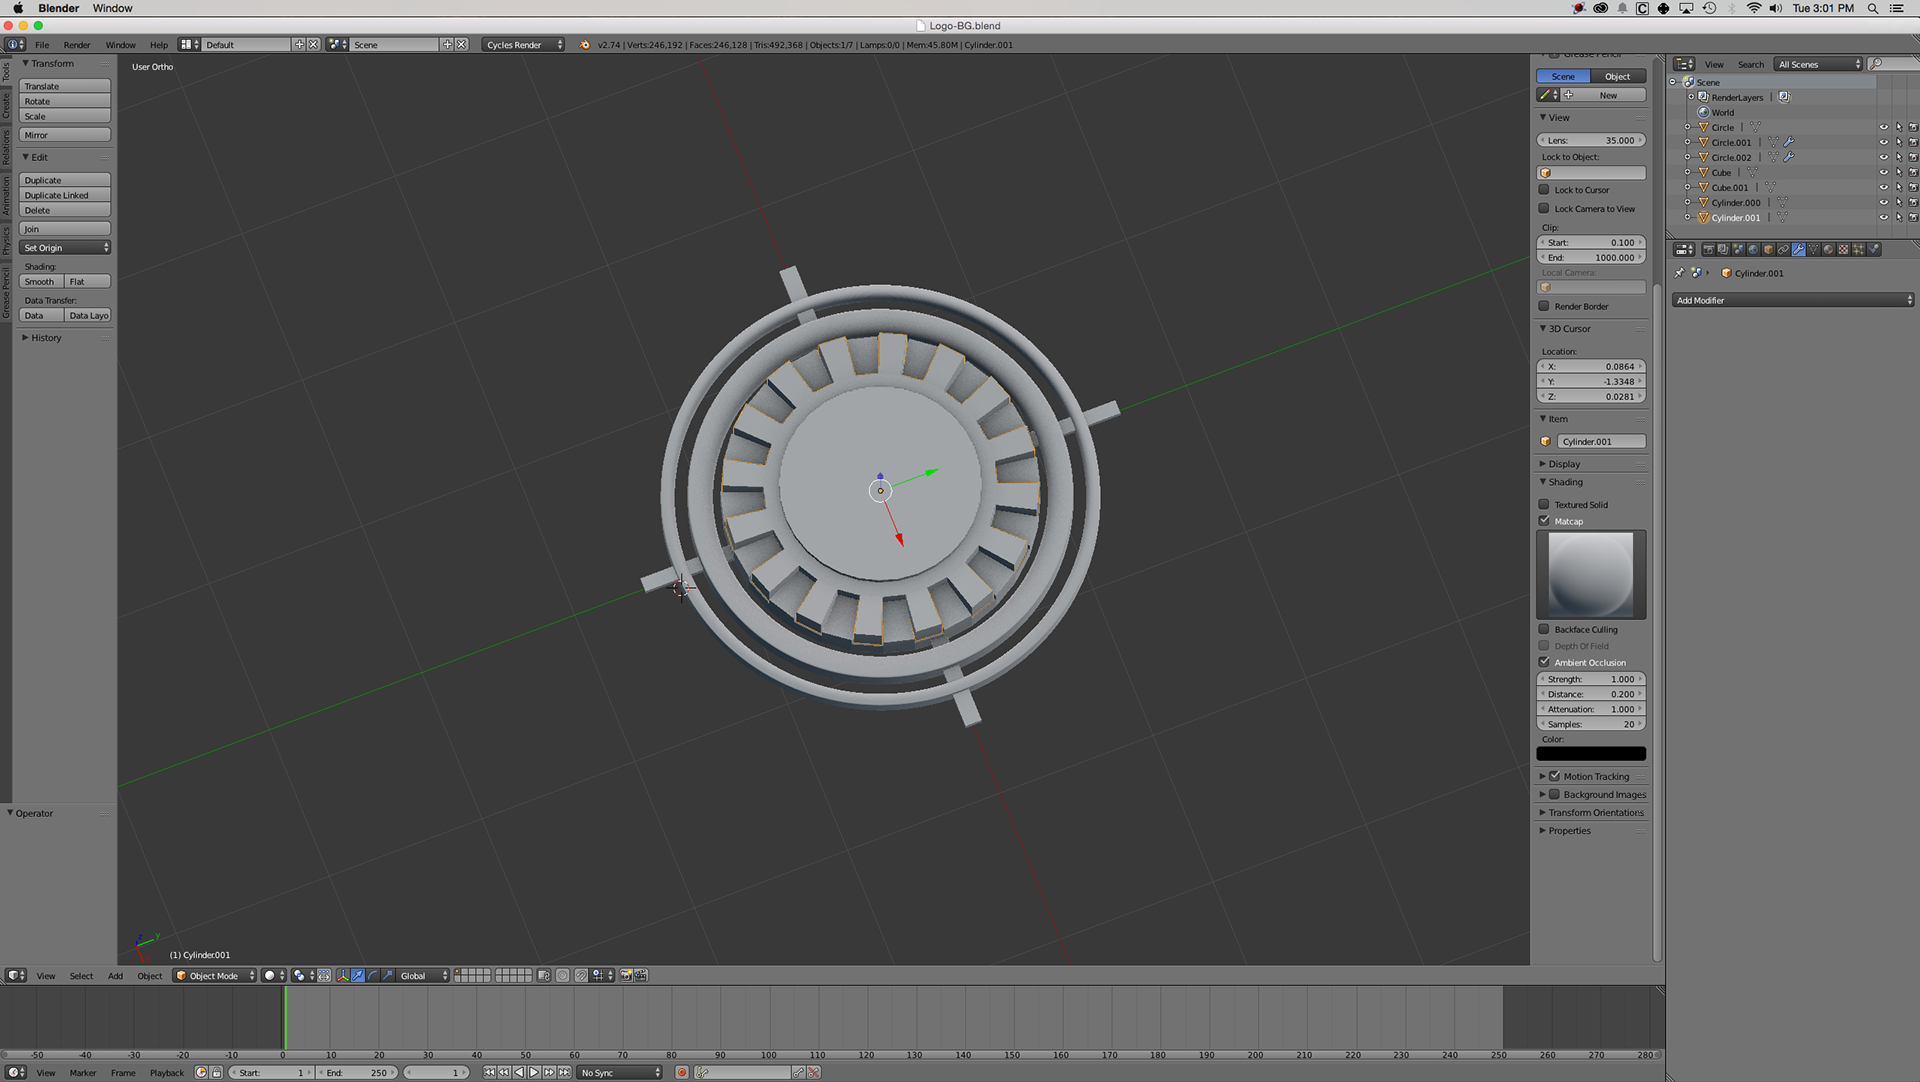Expand the History panel
Viewport: 1920px width, 1082px height.
45,338
